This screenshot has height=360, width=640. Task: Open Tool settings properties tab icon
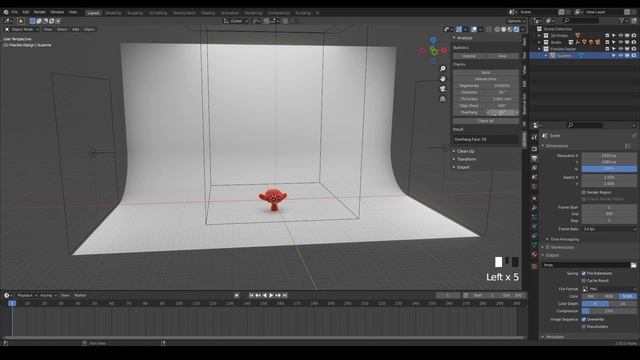[x=534, y=137]
